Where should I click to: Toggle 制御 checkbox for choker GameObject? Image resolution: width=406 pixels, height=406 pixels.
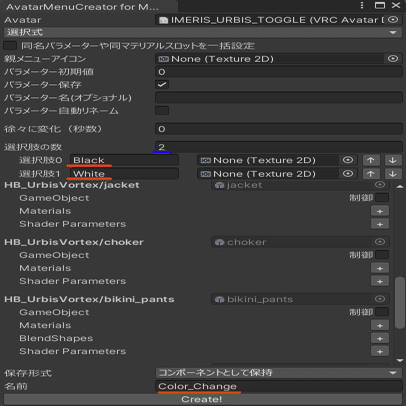[x=382, y=255]
